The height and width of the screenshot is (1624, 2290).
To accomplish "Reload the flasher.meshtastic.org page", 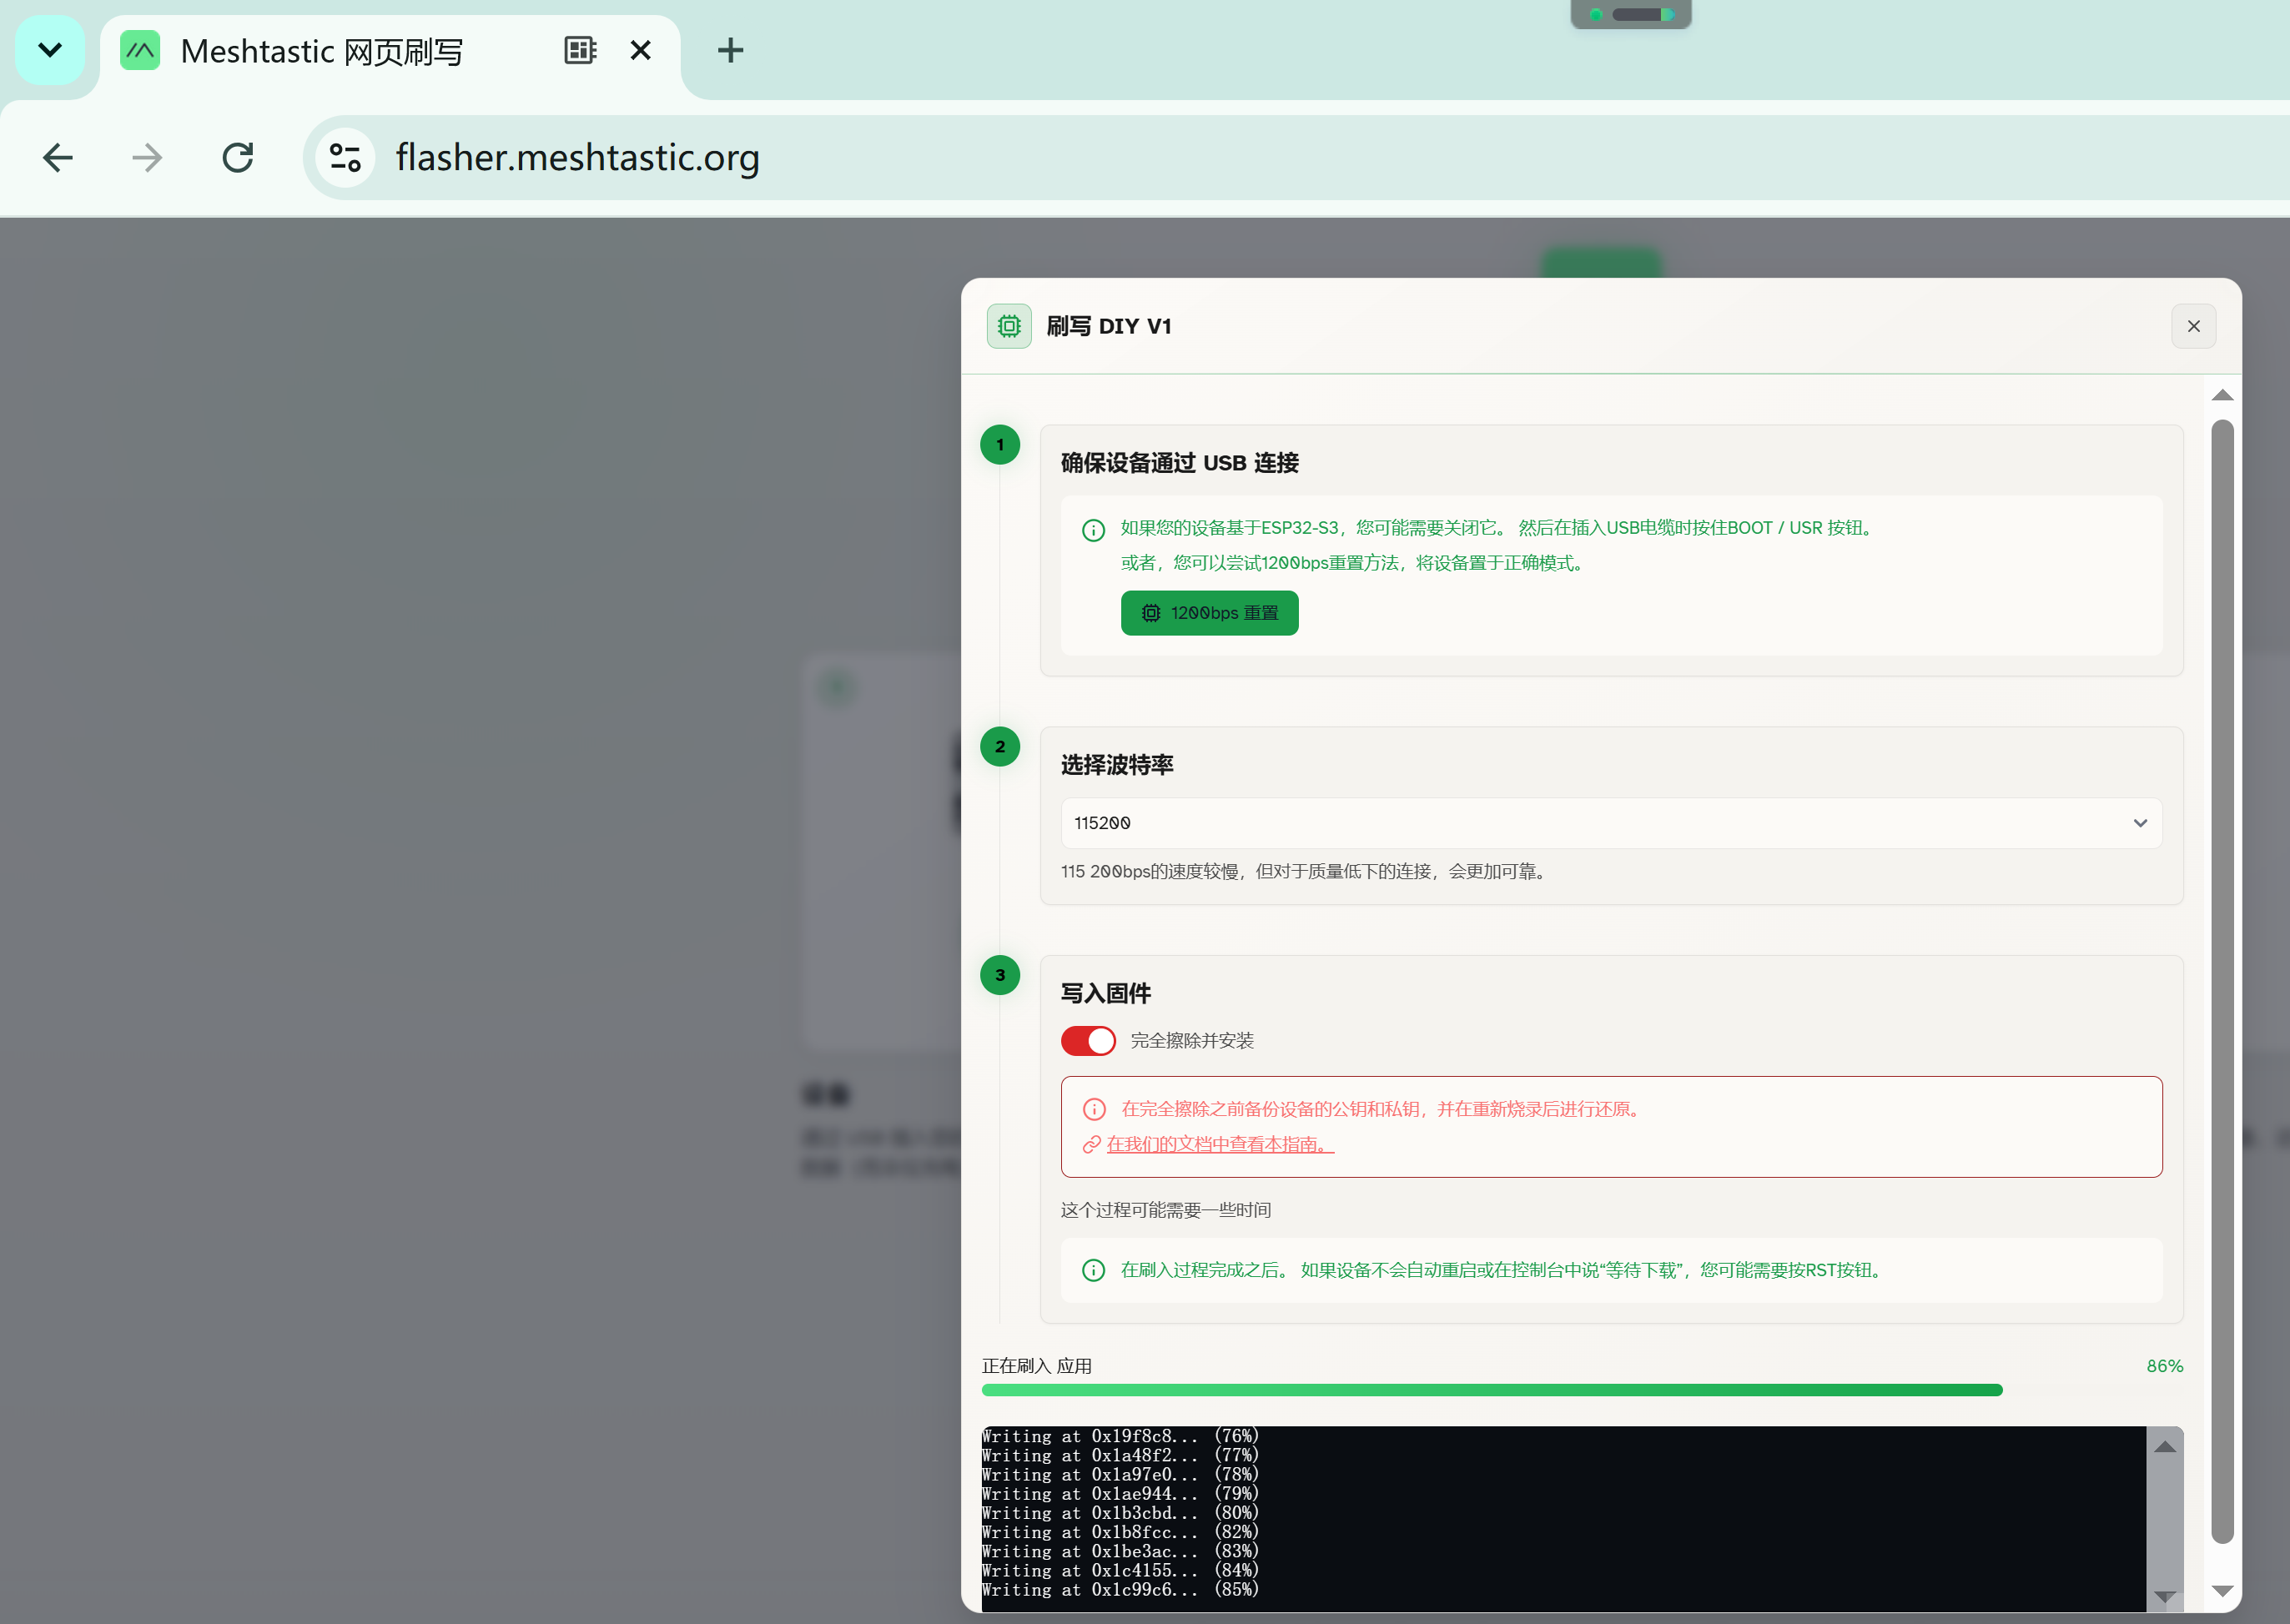I will (237, 158).
